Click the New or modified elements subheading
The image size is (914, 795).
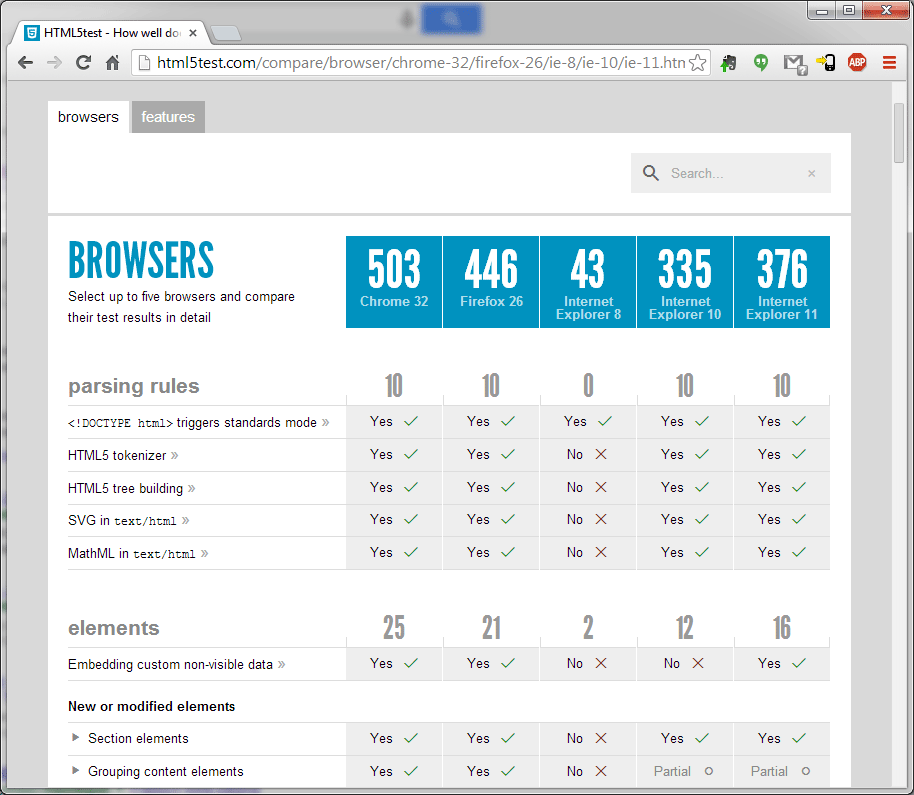152,706
